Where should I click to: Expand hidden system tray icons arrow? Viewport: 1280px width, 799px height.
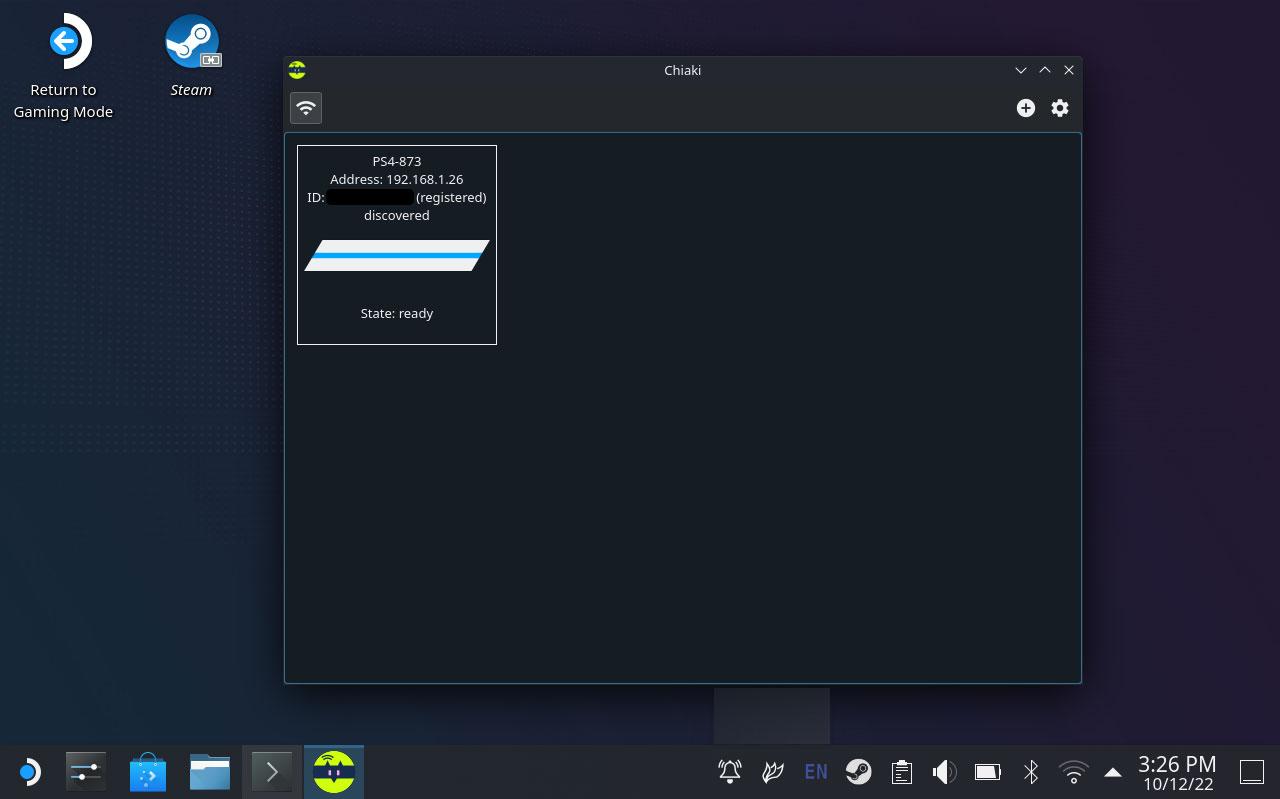[x=1113, y=771]
